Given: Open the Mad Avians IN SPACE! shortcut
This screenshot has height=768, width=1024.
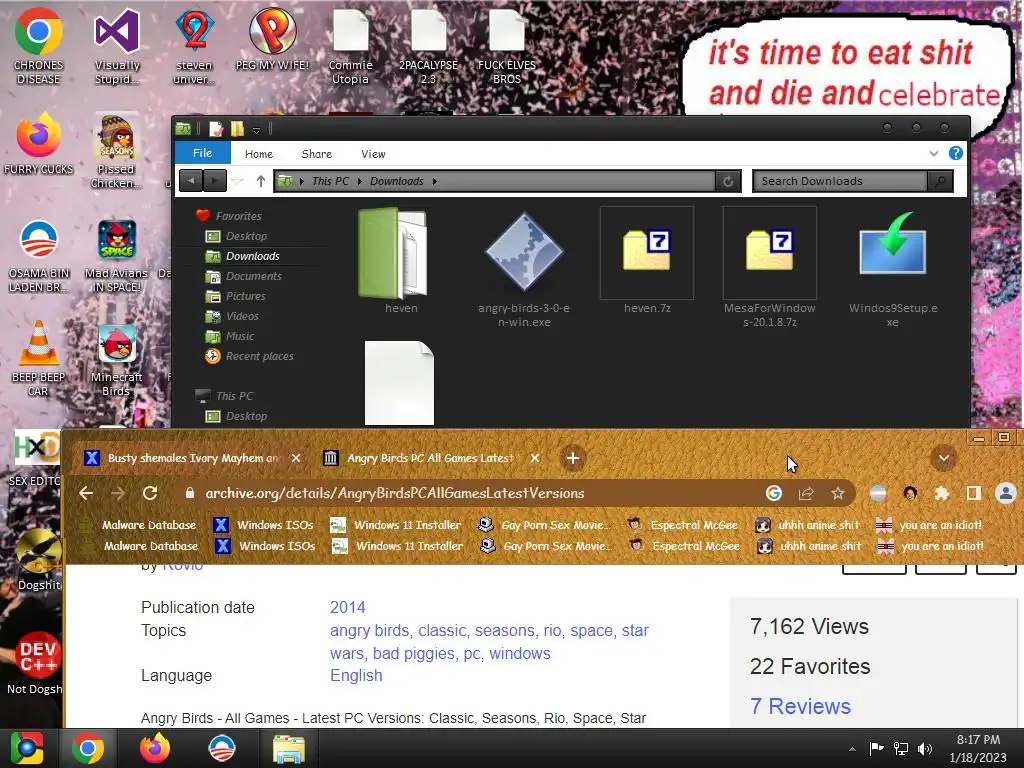Looking at the screenshot, I should [x=117, y=255].
